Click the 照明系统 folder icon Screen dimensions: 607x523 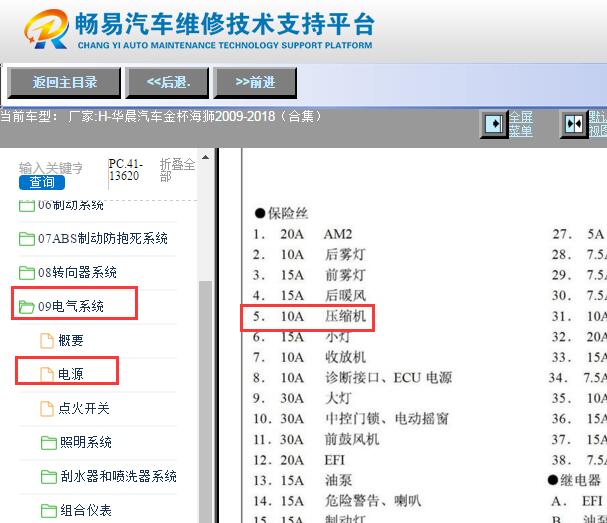49,442
